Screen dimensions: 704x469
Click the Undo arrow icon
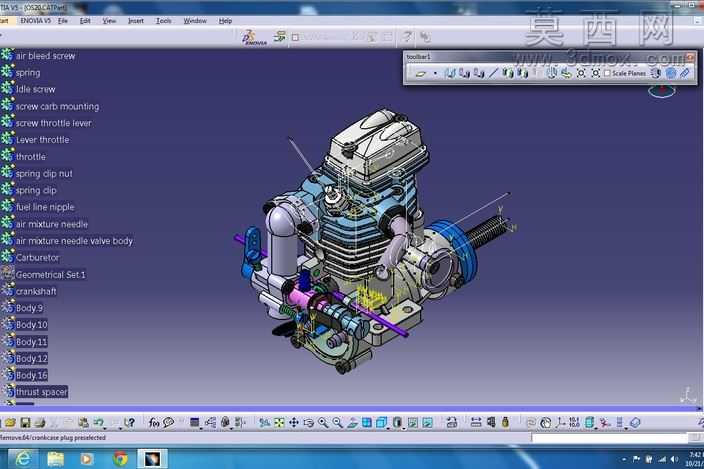coord(98,422)
